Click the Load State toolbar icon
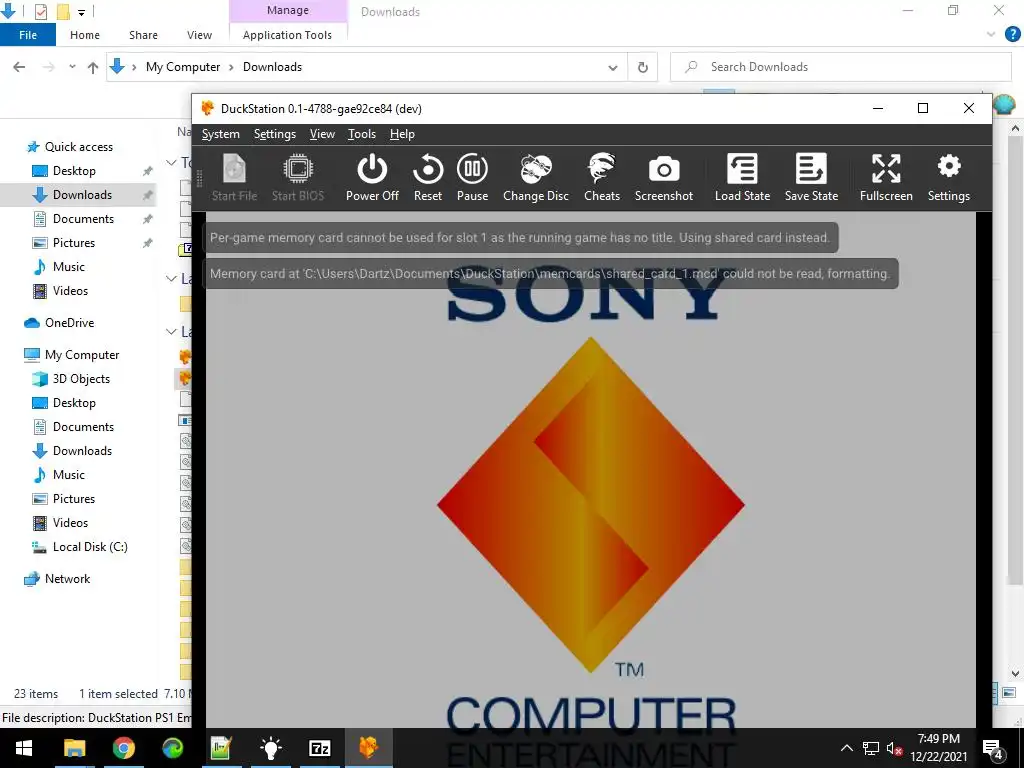1024x768 pixels. (x=742, y=178)
